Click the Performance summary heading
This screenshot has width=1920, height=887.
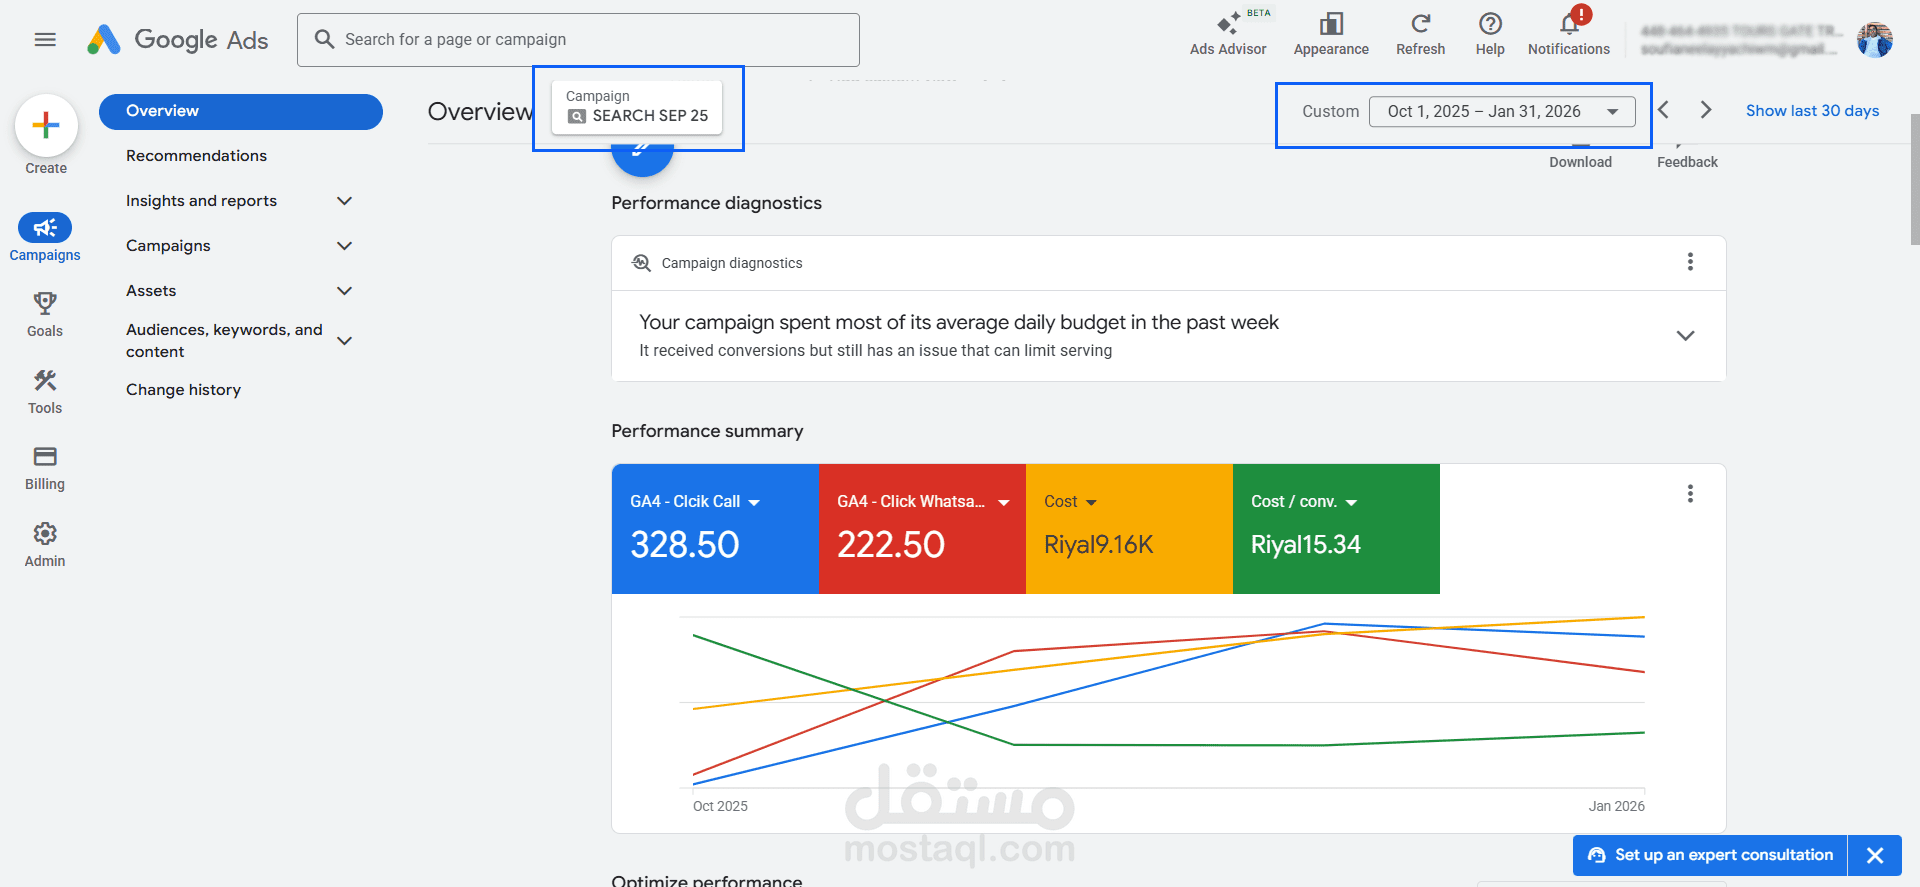point(707,431)
